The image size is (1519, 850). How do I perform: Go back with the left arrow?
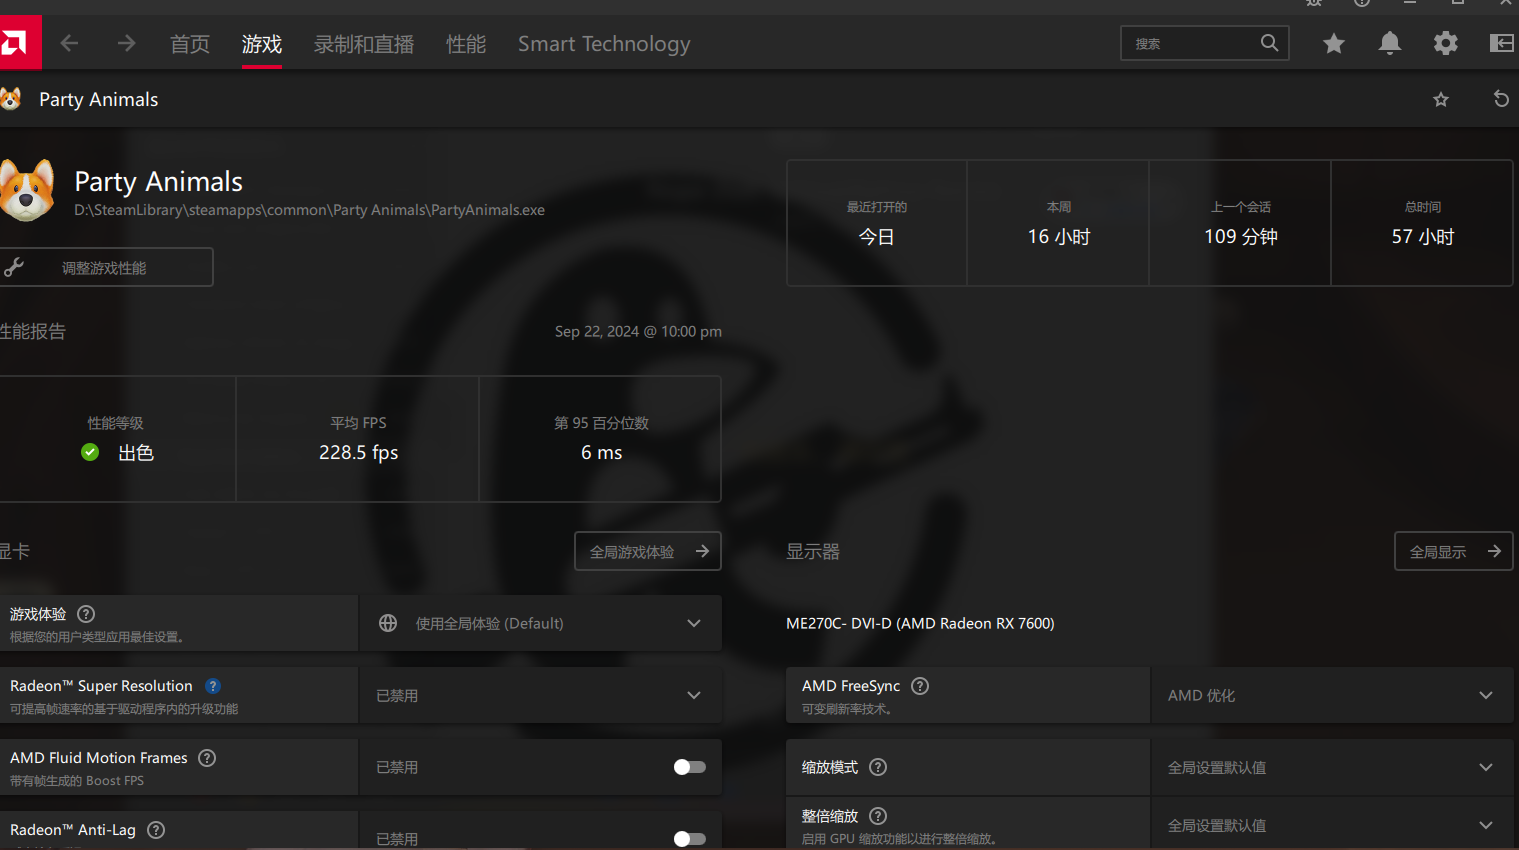69,43
